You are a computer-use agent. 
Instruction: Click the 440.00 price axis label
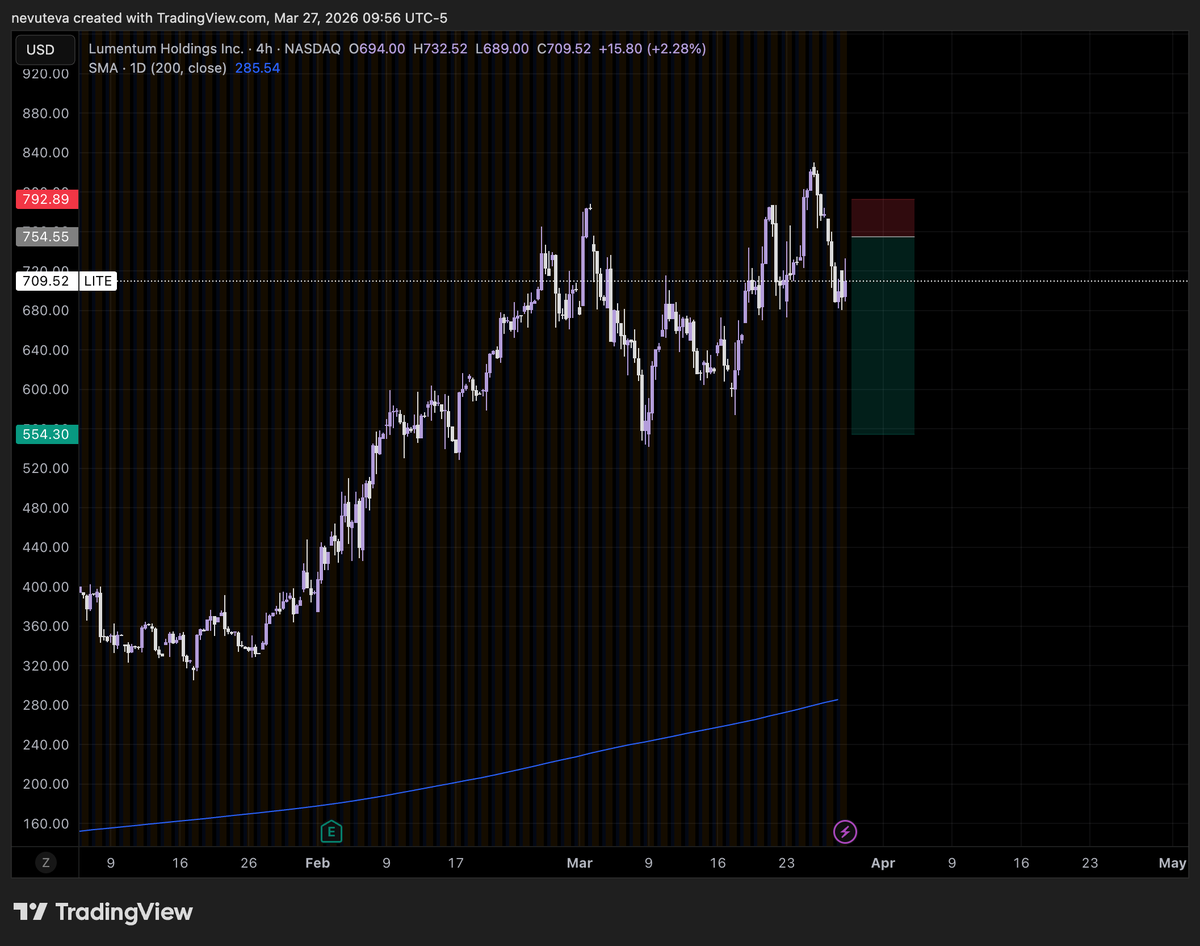46,548
